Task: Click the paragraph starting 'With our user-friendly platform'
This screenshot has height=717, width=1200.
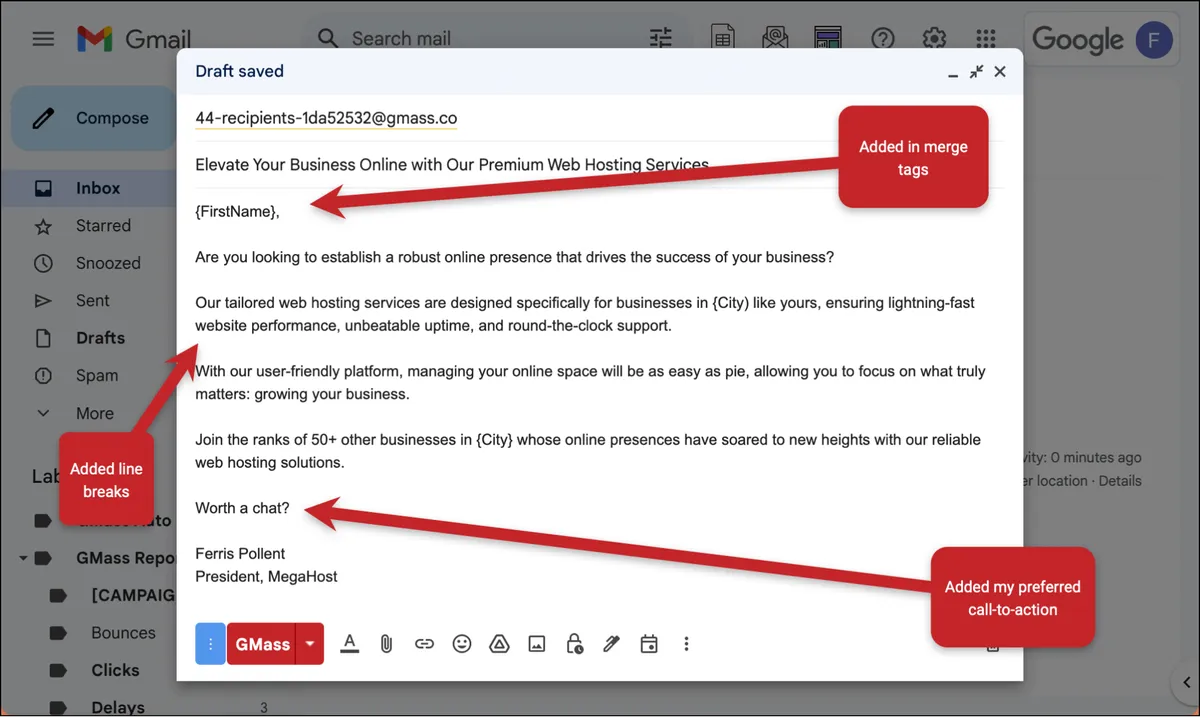Action: coord(590,382)
